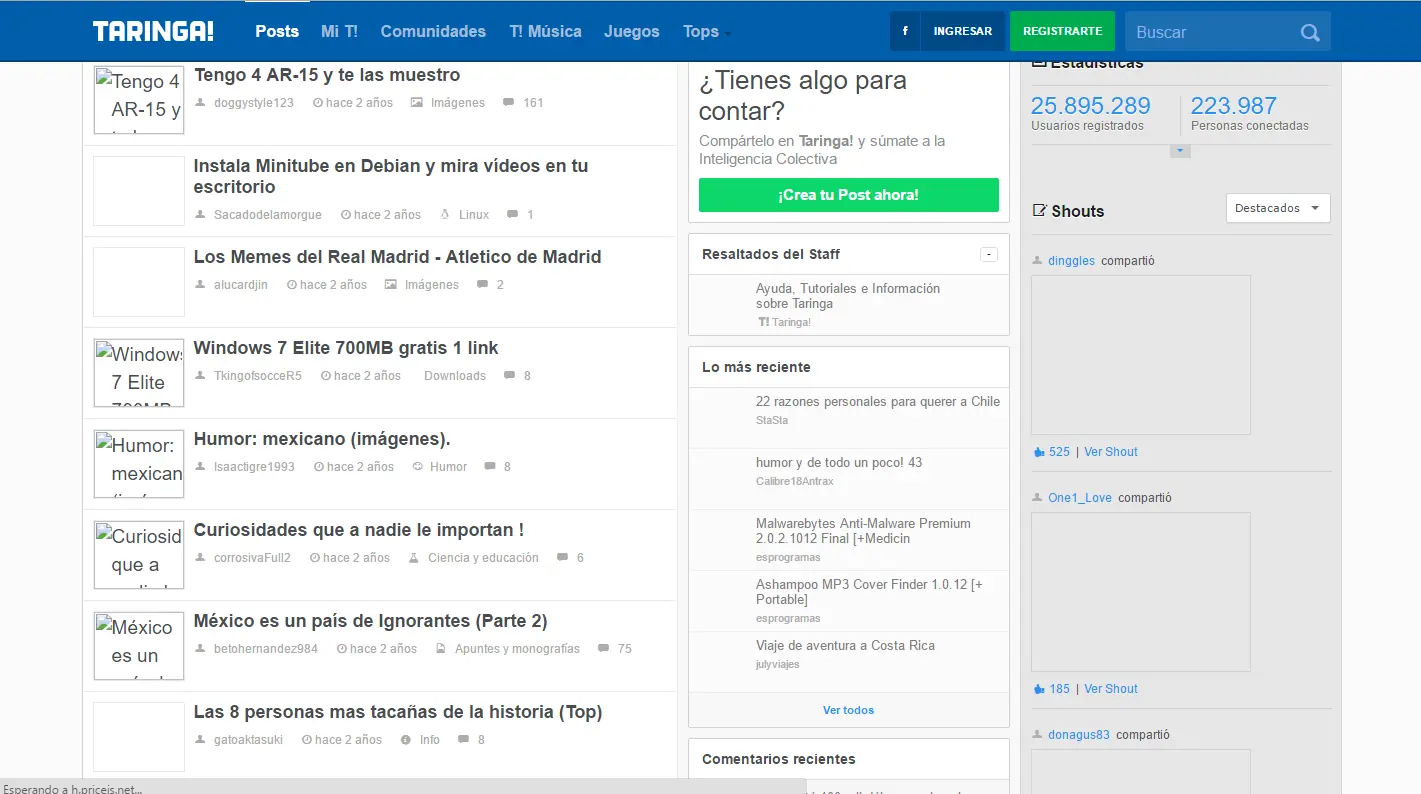Open post 'Los Memes del Real Madrid - Atletico de Madrid'

(x=397, y=257)
